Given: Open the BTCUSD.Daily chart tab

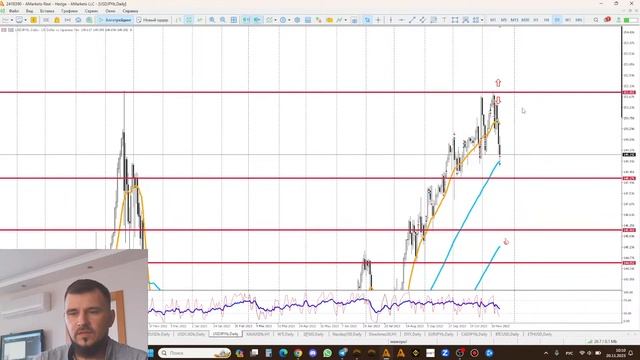Looking at the screenshot, I should [507, 334].
